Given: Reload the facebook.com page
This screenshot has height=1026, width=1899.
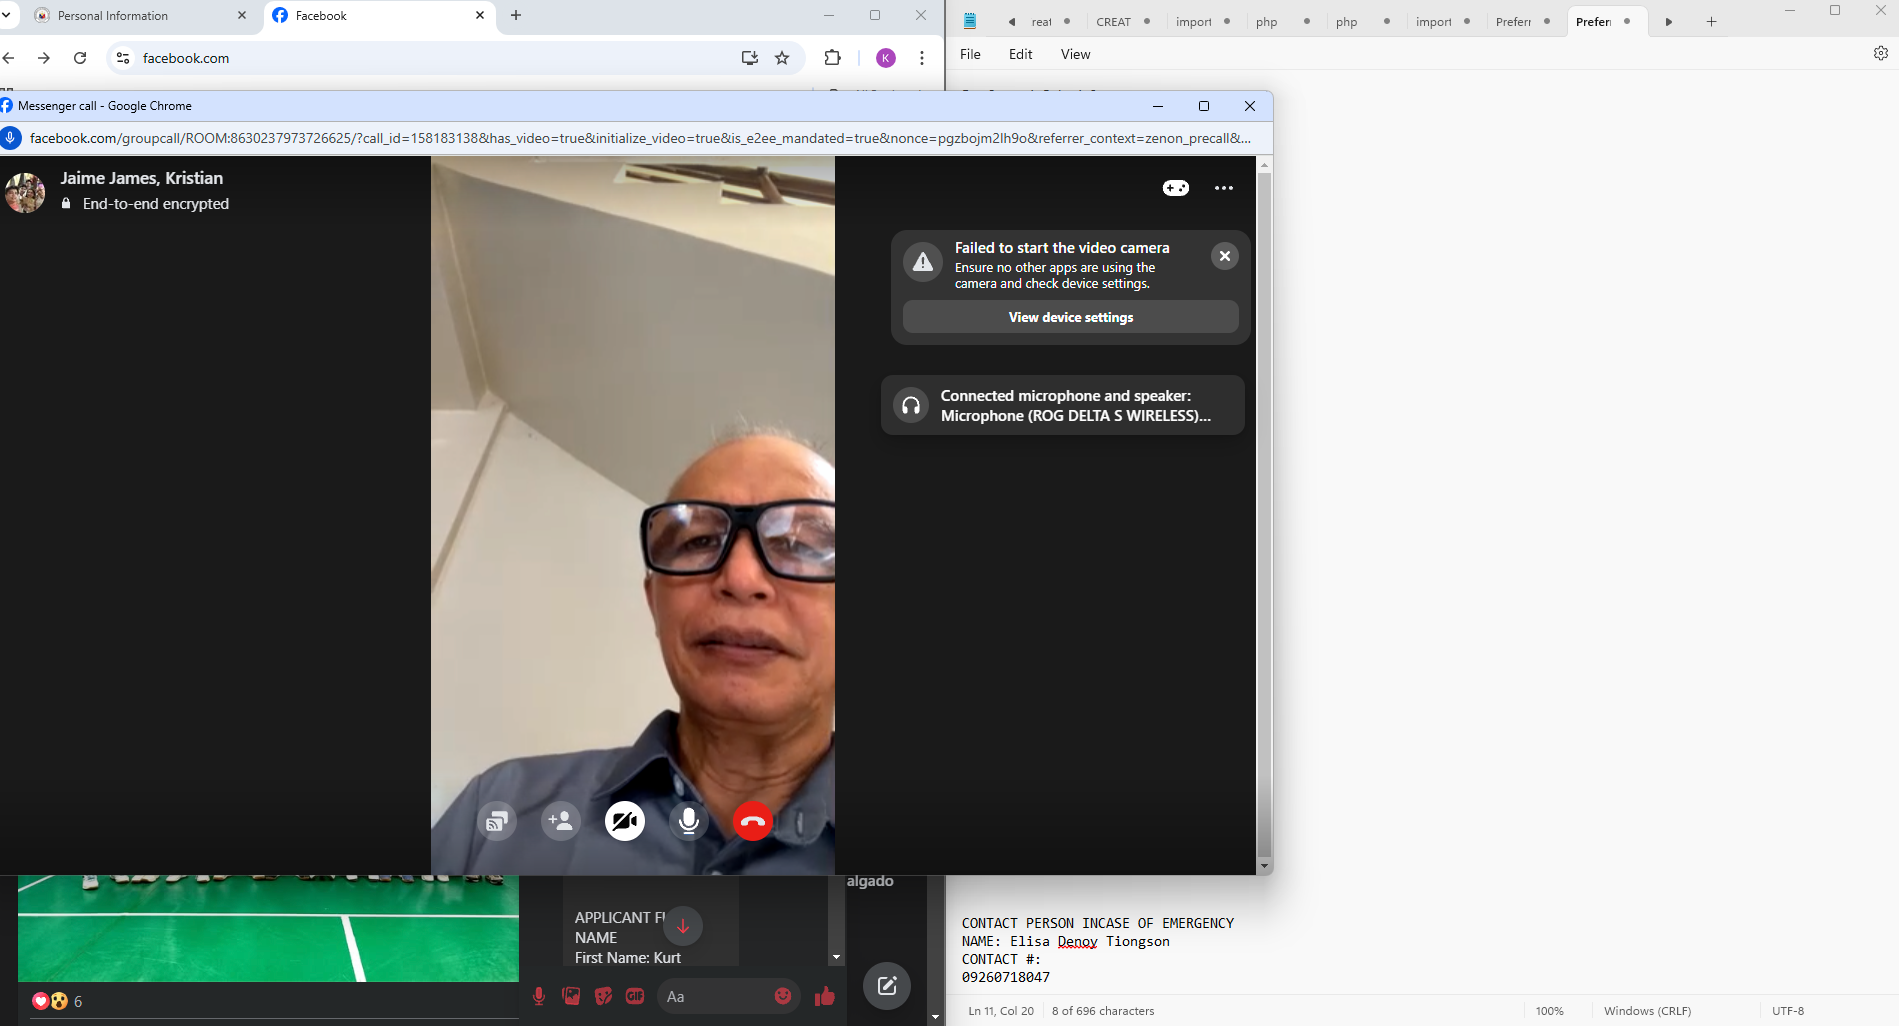Looking at the screenshot, I should [x=80, y=58].
